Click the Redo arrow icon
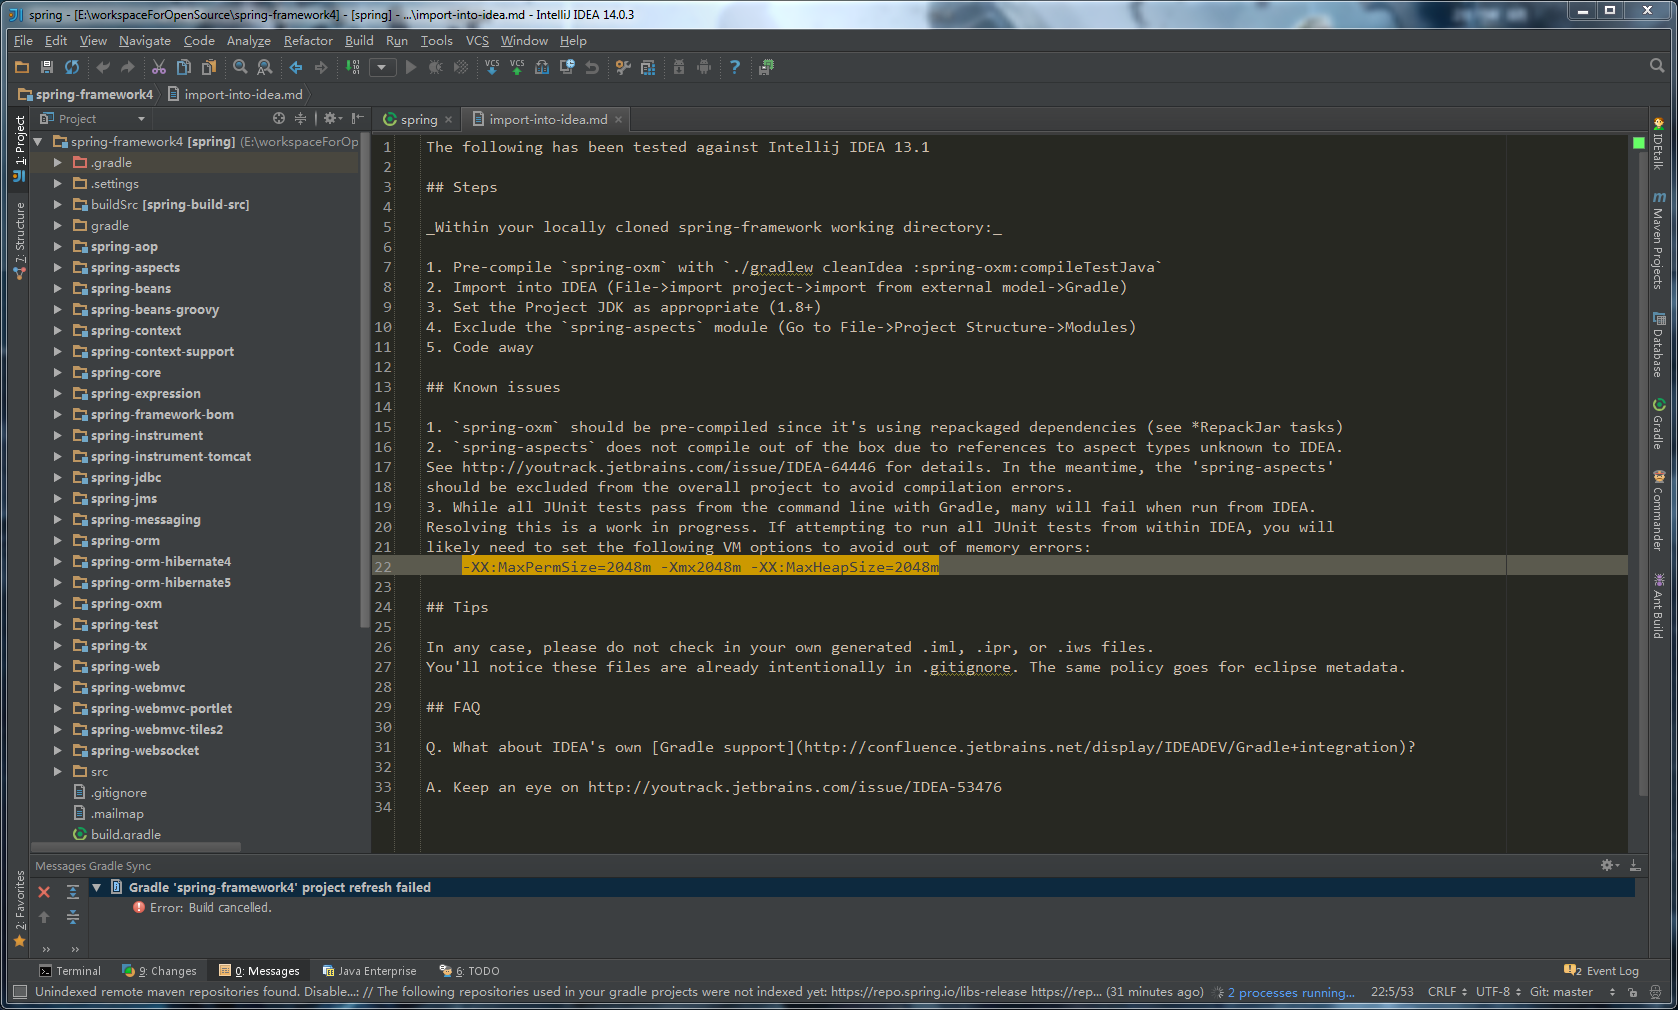Screen dimensions: 1678x1010 pyautogui.click(x=127, y=67)
